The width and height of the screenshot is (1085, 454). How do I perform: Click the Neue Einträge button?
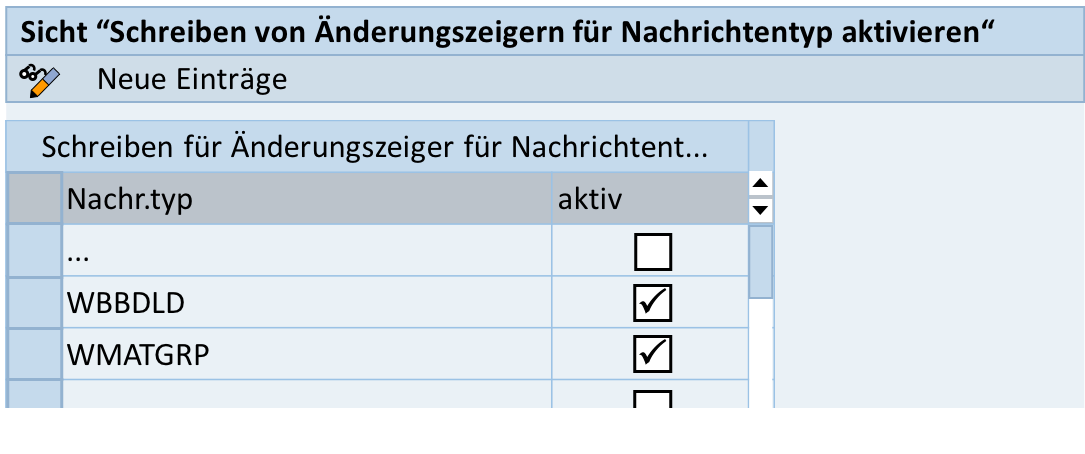[192, 80]
